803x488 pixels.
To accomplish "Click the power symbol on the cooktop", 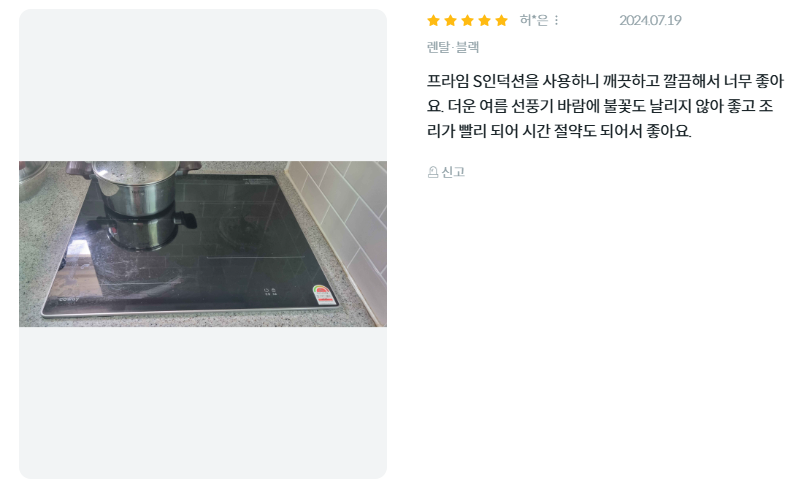I will 267,291.
